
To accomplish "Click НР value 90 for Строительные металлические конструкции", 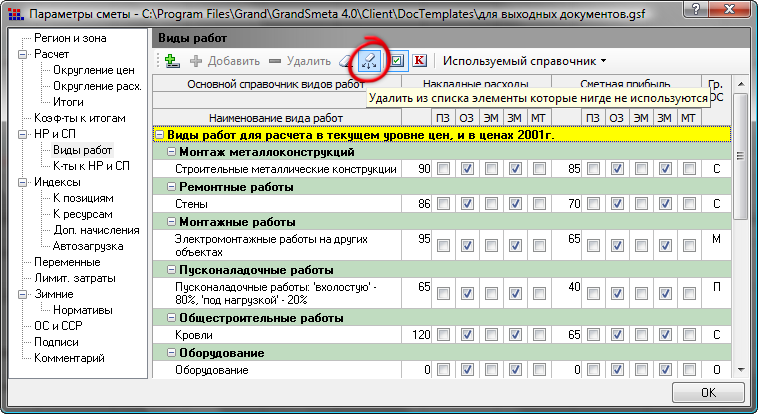I will click(x=424, y=169).
